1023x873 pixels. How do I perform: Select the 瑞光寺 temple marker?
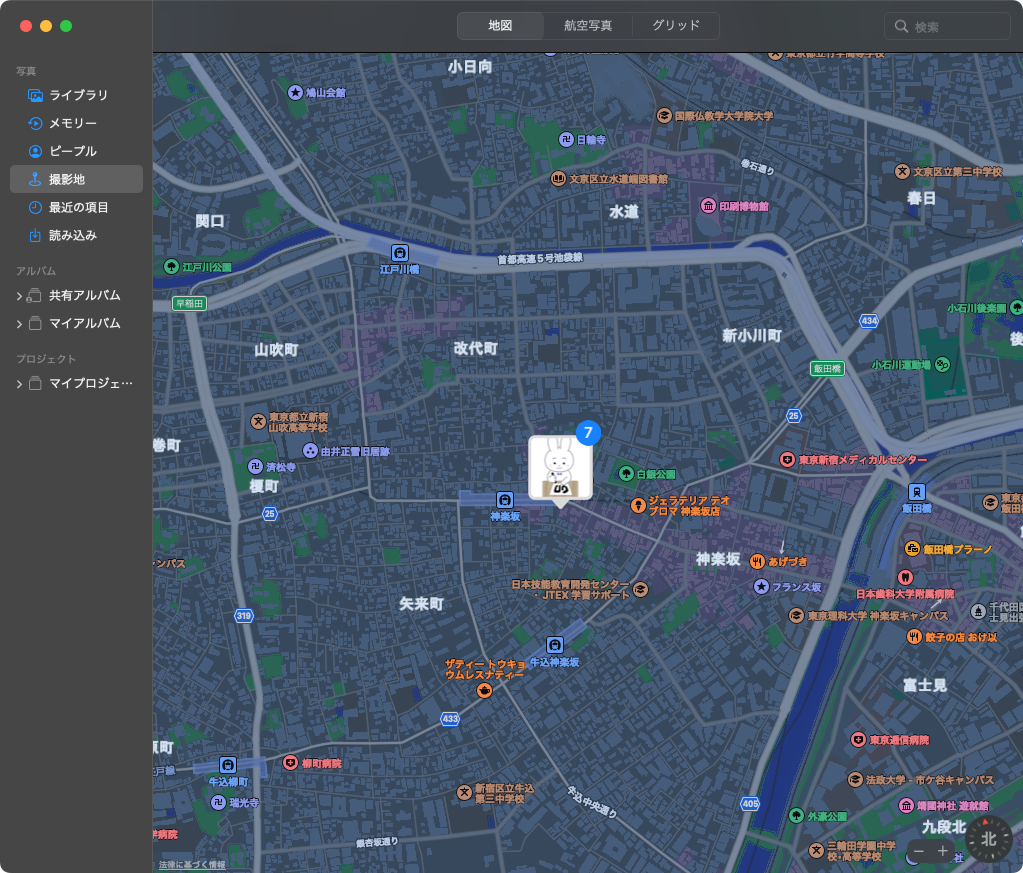click(x=219, y=803)
